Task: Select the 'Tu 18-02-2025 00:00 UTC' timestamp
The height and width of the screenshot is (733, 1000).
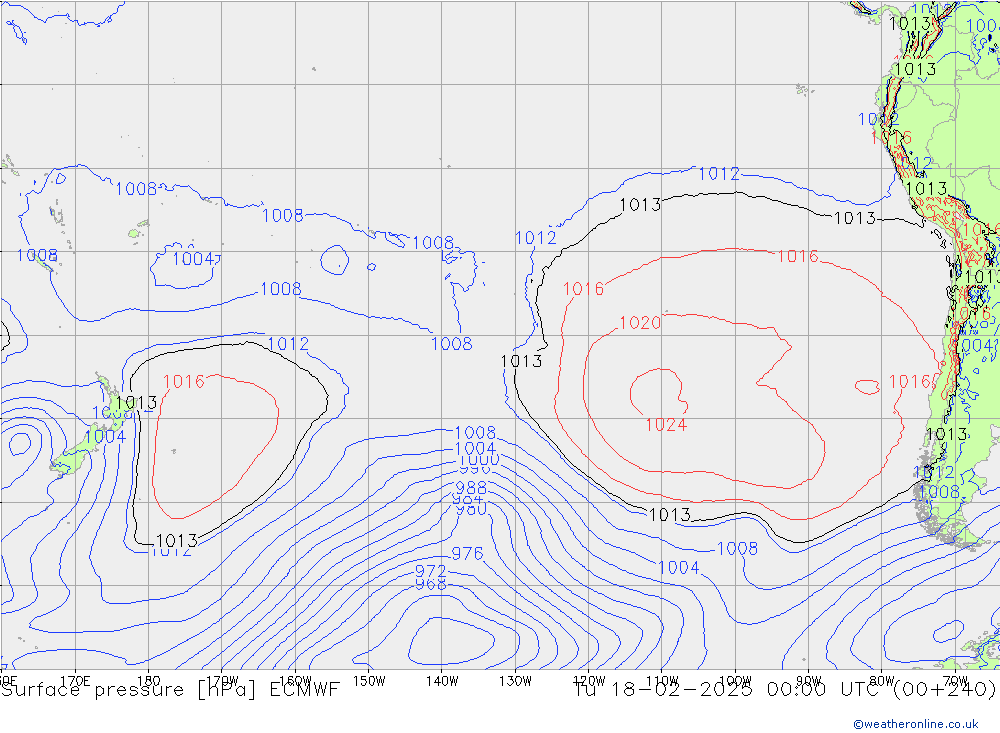Action: (729, 690)
